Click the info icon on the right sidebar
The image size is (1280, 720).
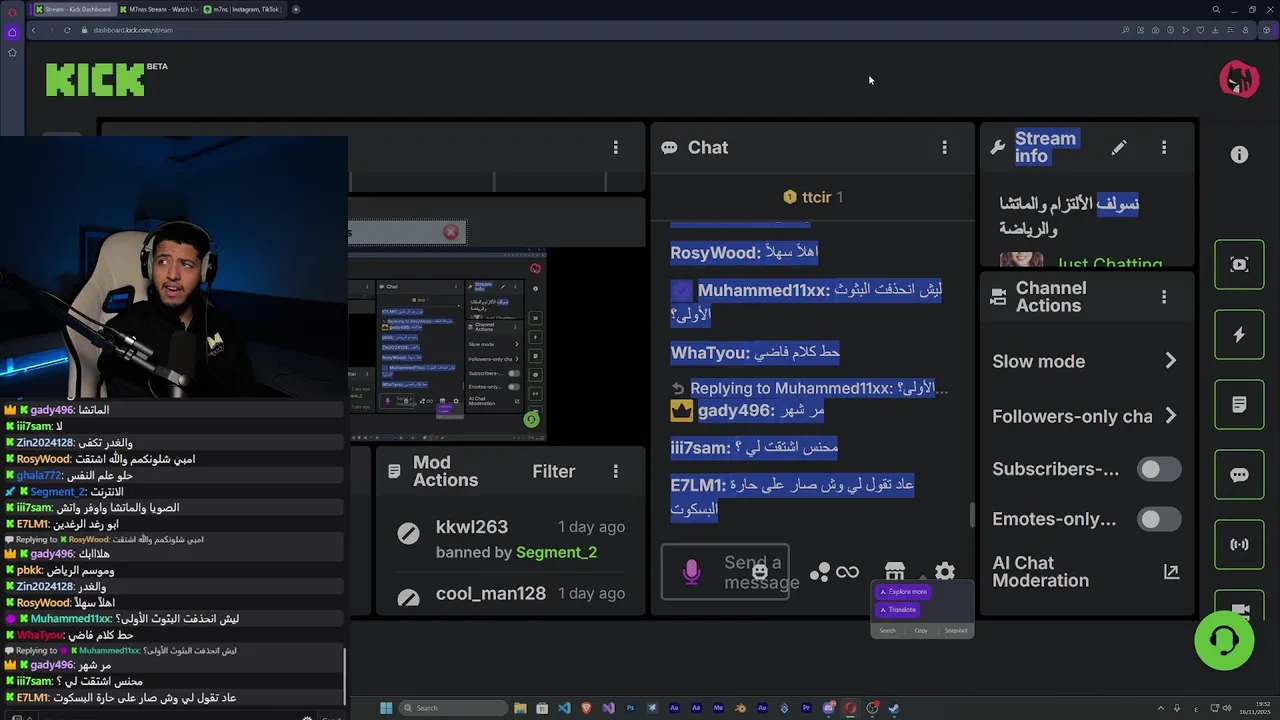click(x=1239, y=154)
